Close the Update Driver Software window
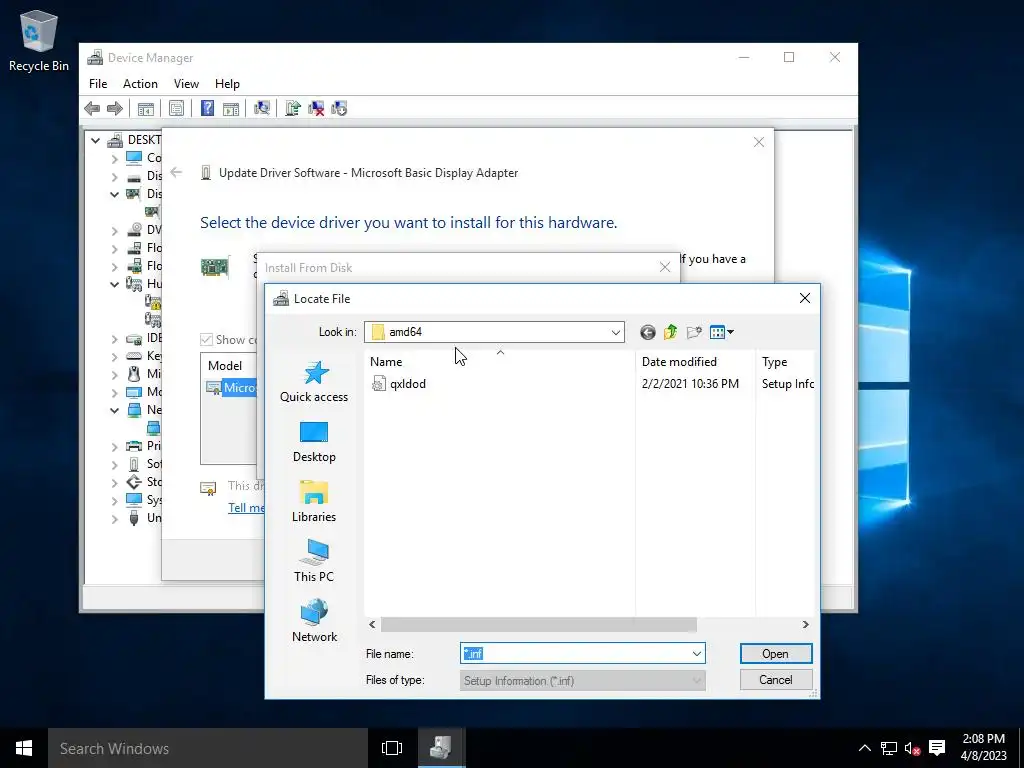1024x768 pixels. [x=759, y=142]
